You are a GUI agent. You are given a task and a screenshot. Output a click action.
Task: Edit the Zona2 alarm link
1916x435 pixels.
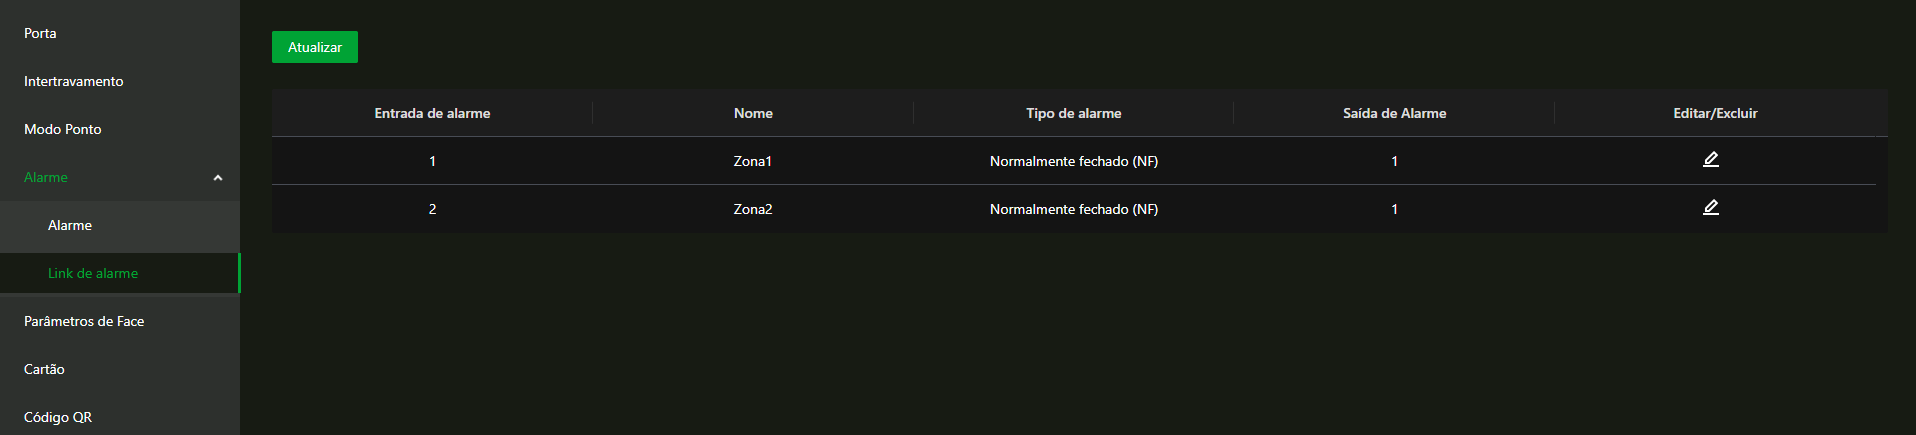tap(1711, 208)
